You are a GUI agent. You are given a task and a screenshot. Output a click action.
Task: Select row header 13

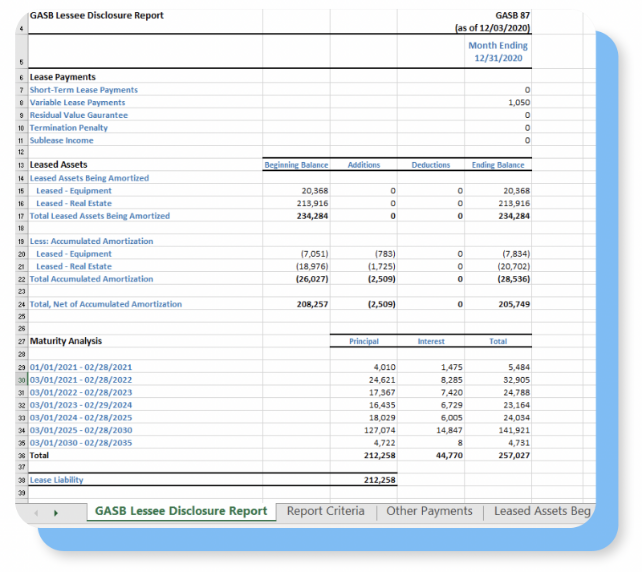pos(22,165)
